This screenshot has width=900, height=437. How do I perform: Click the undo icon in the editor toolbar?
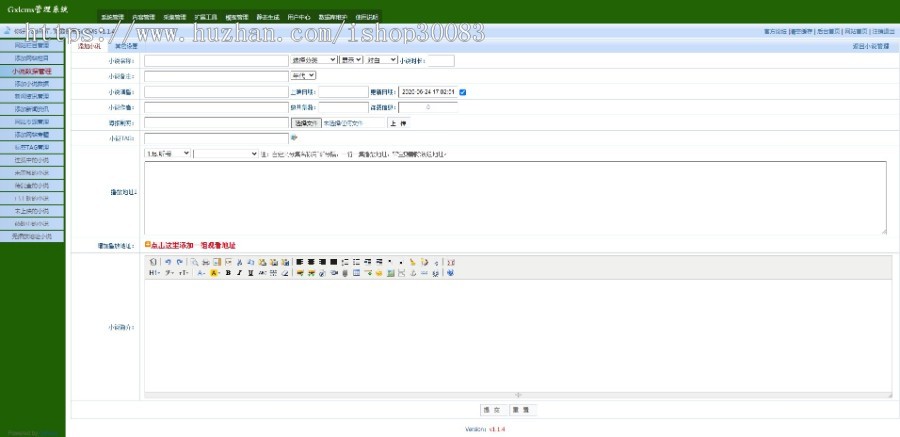168,261
